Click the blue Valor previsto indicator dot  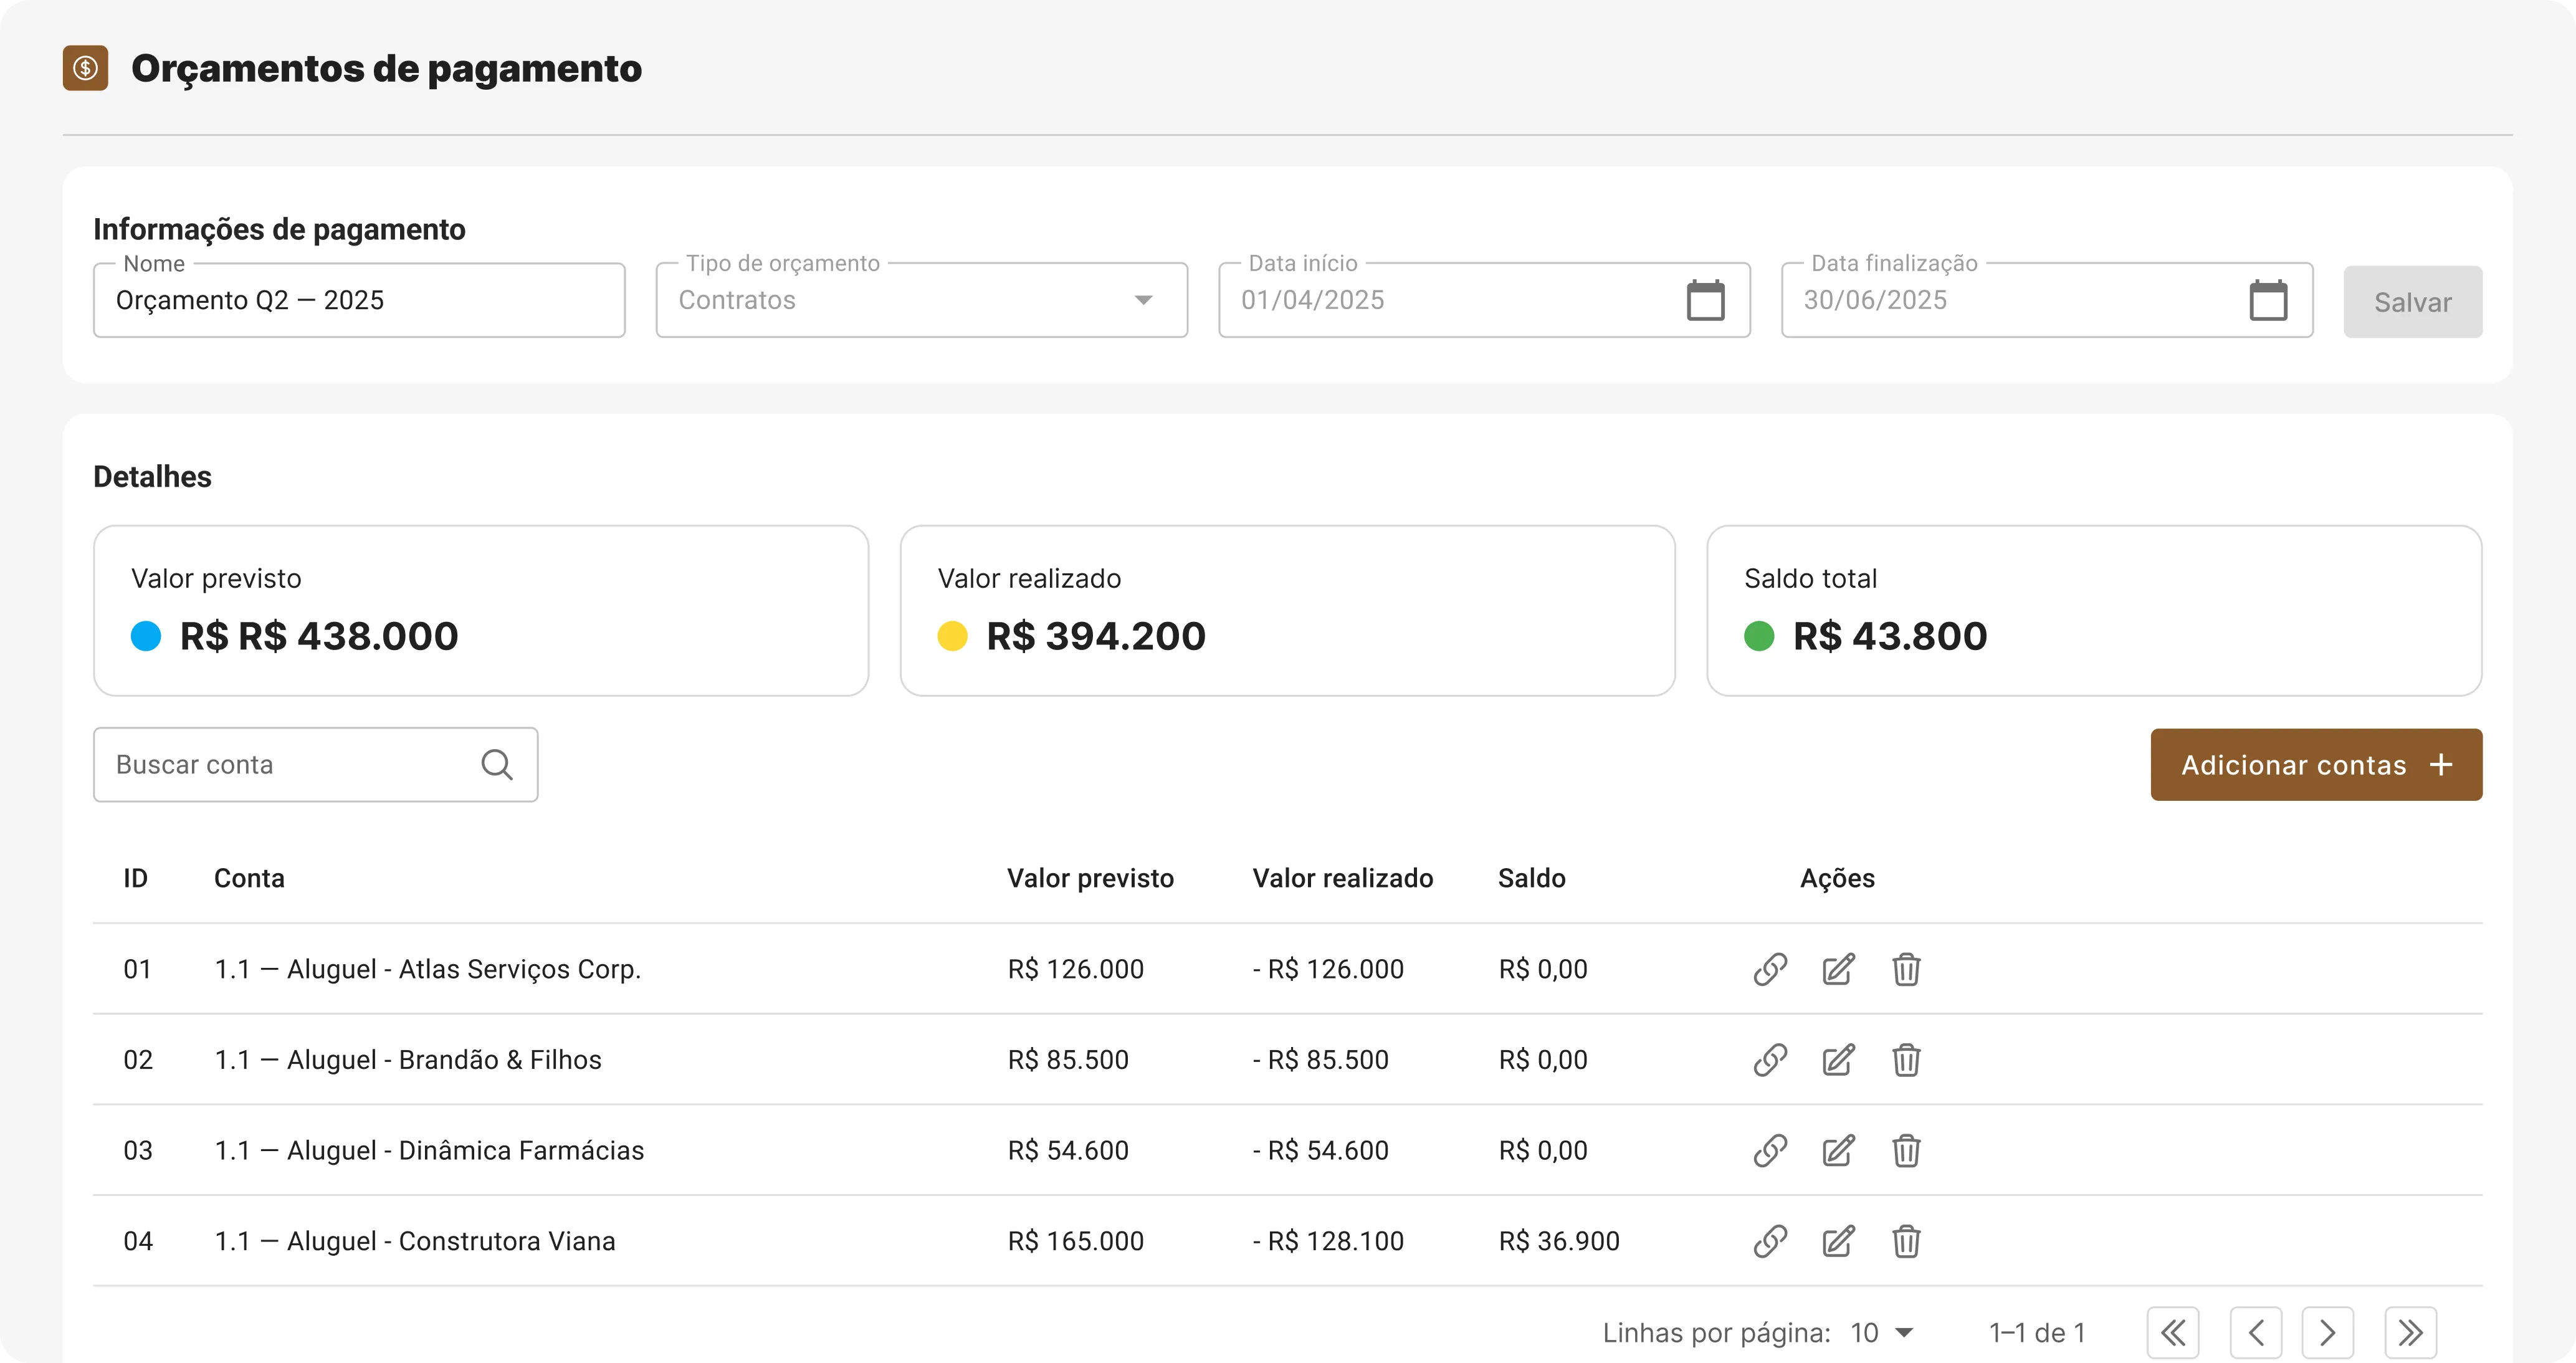(x=146, y=636)
